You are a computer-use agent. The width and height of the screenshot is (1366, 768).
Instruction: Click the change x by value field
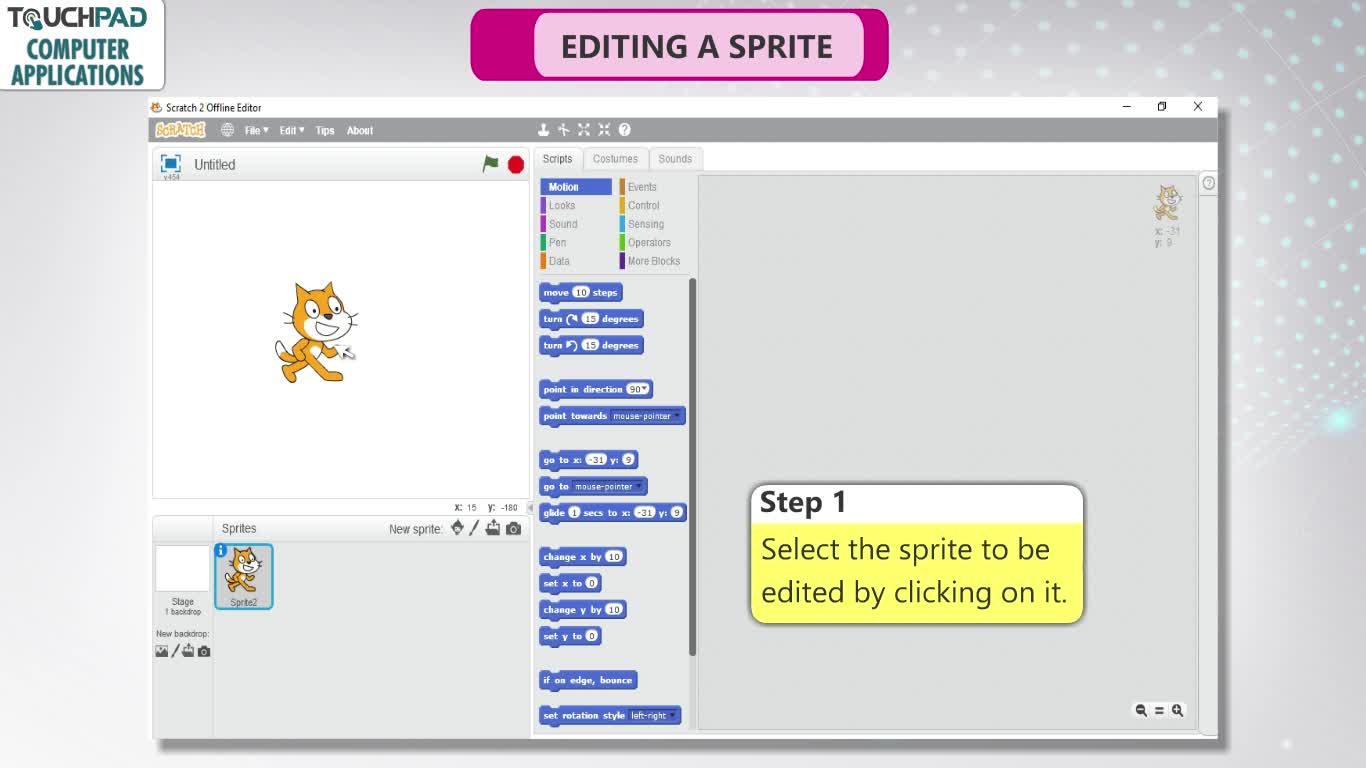point(614,557)
